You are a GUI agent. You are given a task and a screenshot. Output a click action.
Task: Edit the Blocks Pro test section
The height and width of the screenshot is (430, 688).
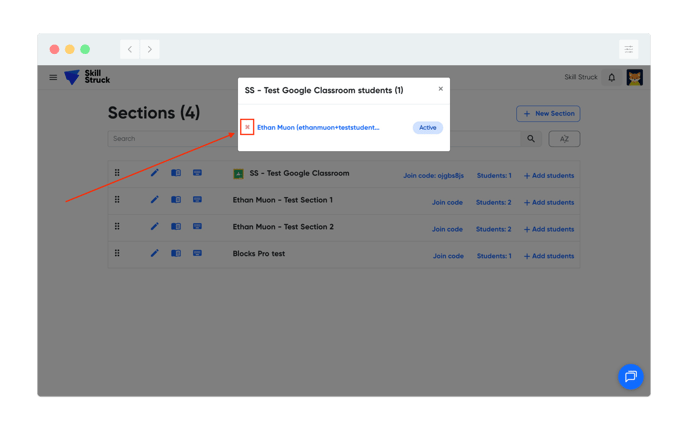[155, 254]
